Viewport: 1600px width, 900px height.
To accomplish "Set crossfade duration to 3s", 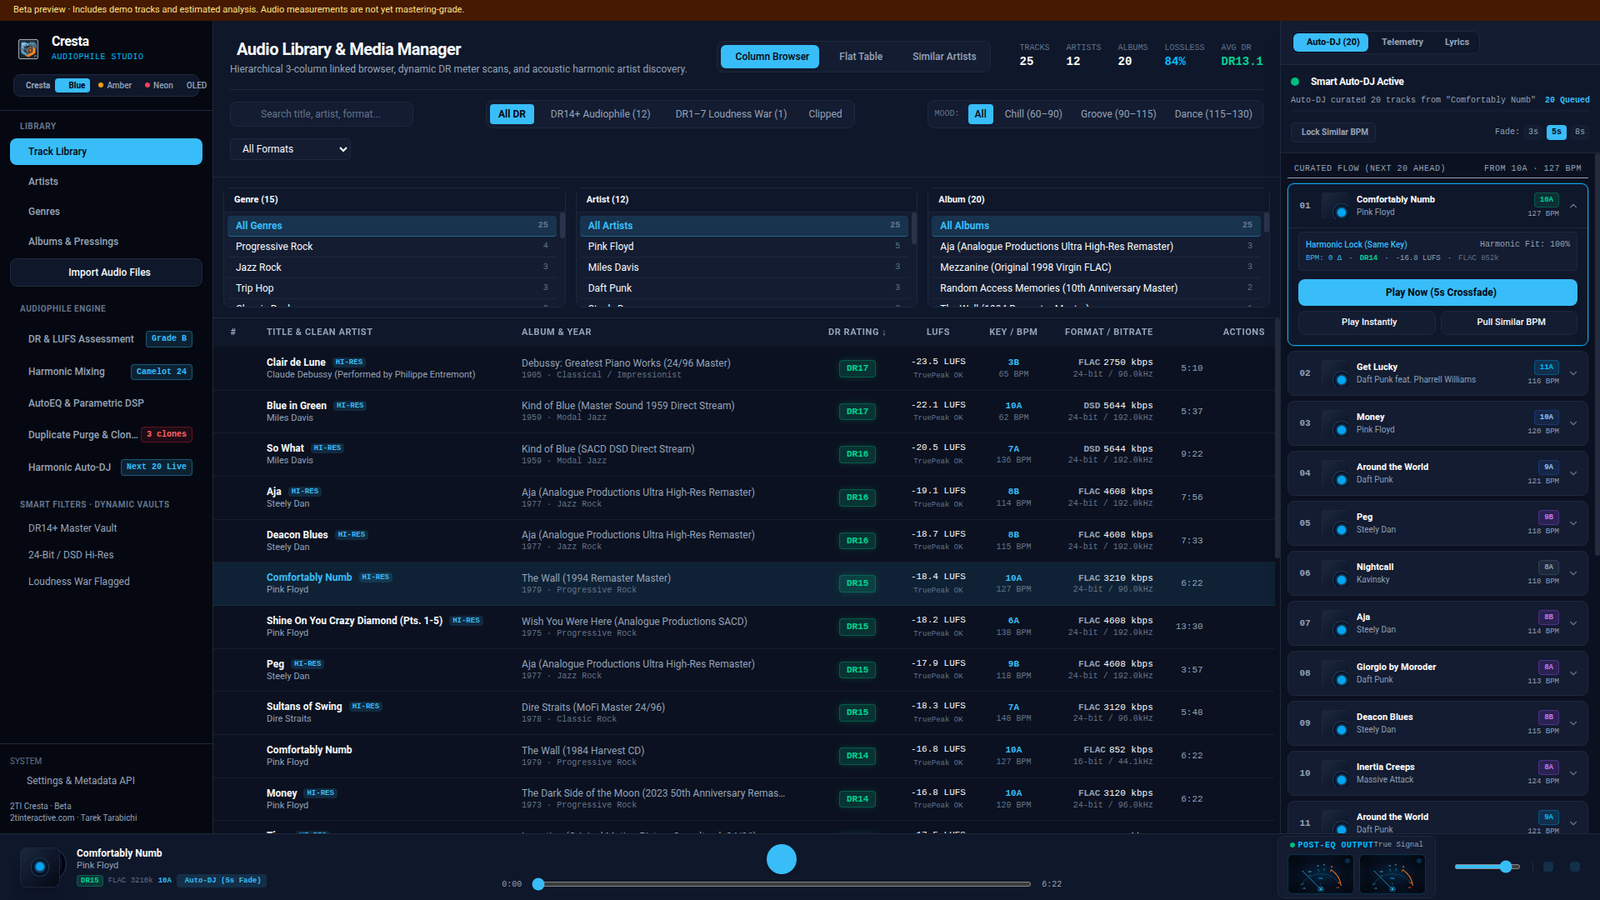I will (x=1533, y=132).
